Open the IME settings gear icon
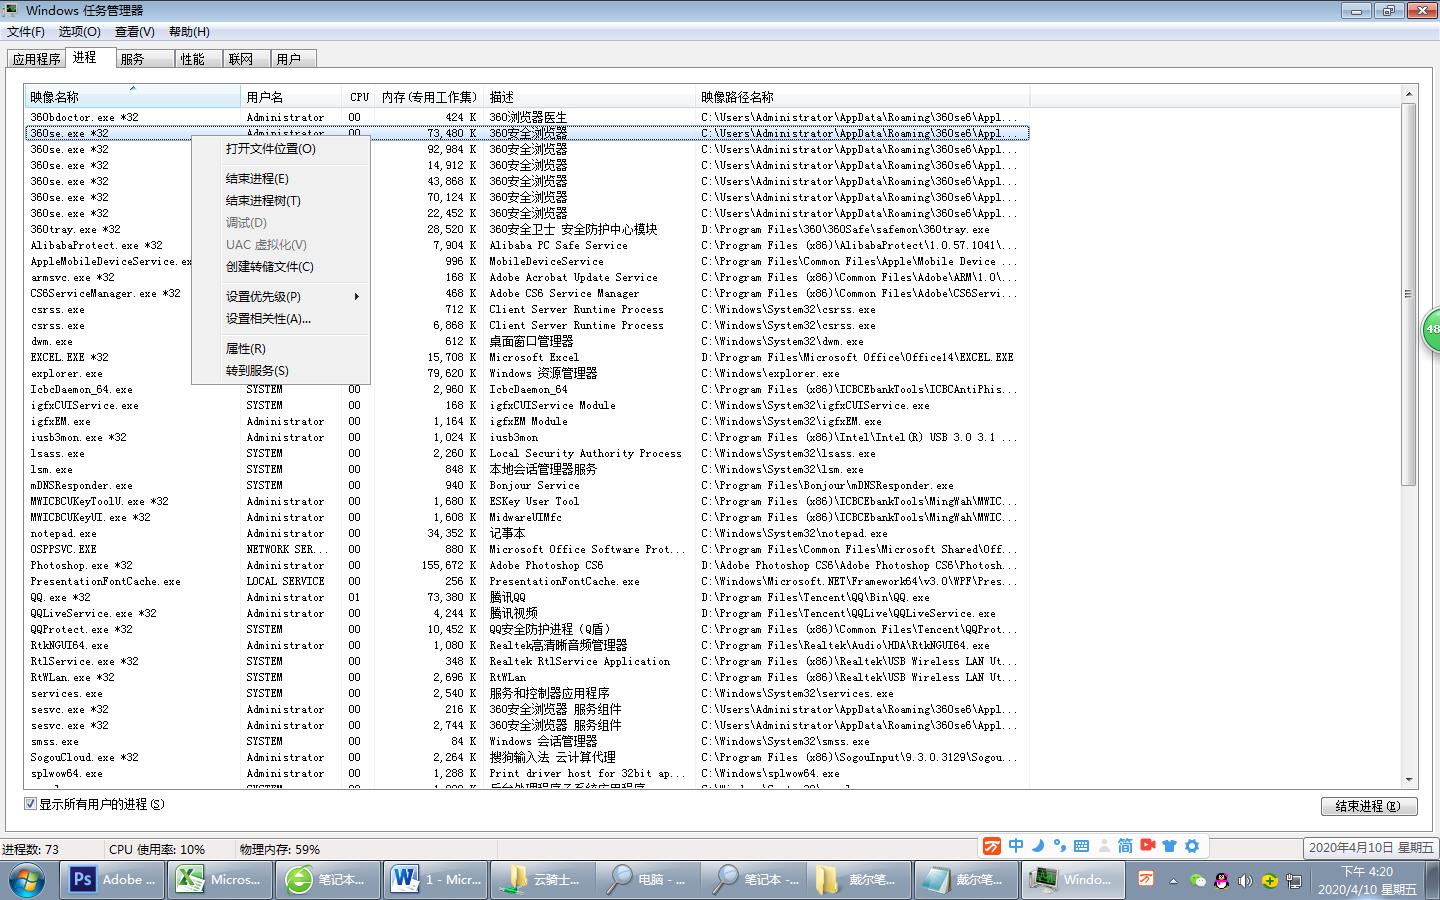This screenshot has height=900, width=1440. [x=1191, y=846]
